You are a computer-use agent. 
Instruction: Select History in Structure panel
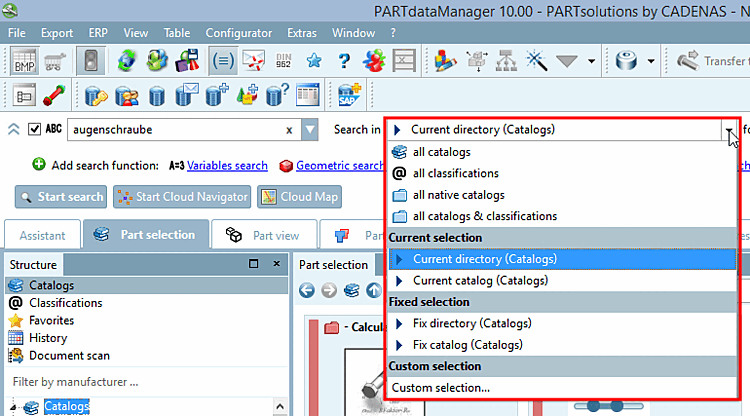point(48,338)
